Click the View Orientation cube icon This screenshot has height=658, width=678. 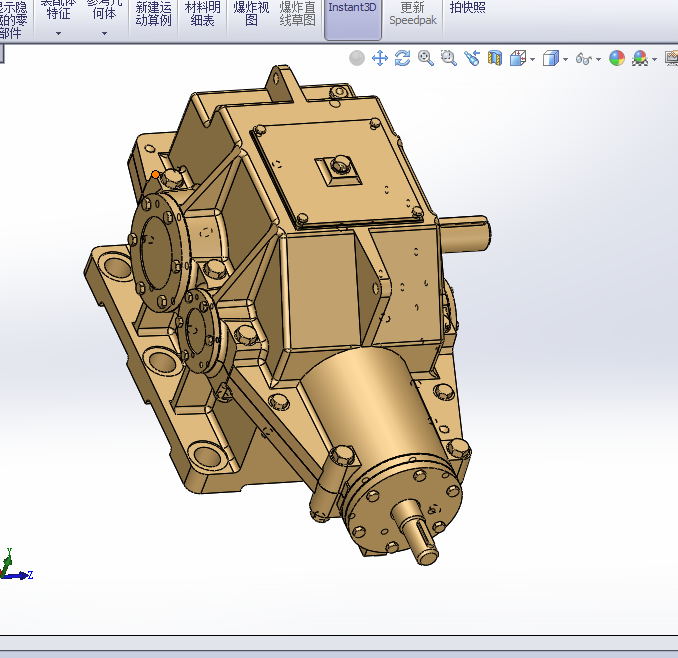click(x=518, y=58)
